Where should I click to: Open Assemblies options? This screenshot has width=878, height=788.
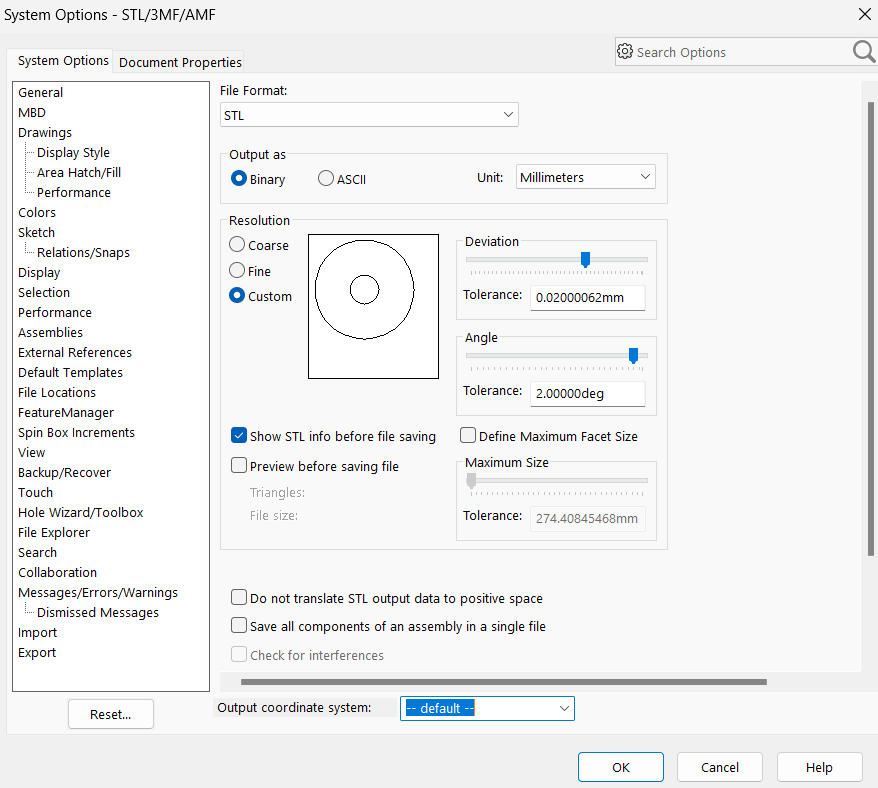(50, 333)
